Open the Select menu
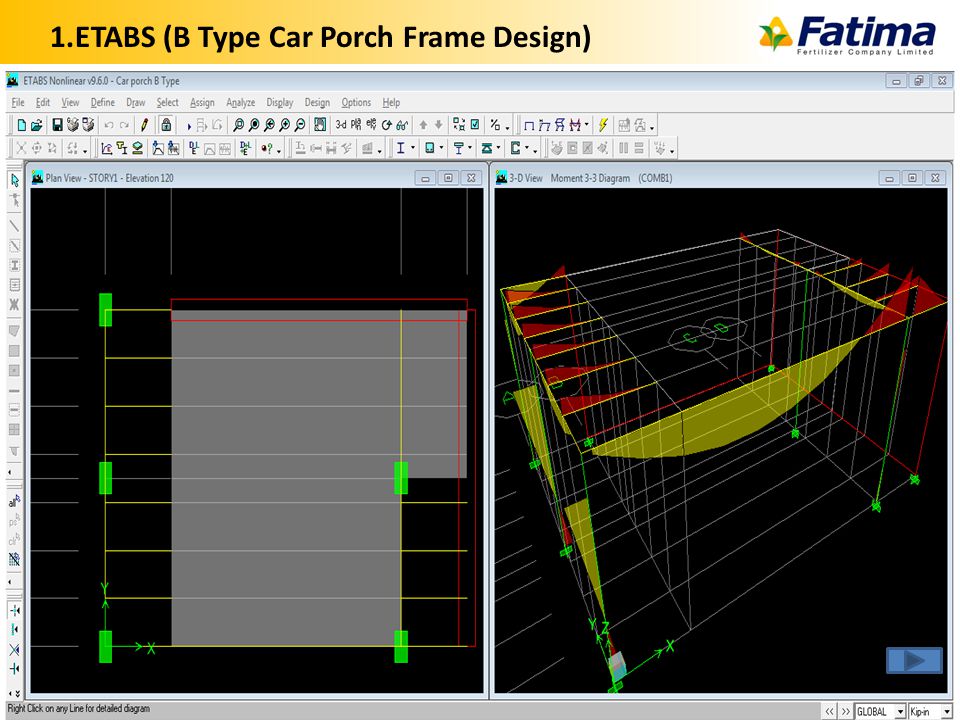This screenshot has width=960, height=720. [x=167, y=102]
